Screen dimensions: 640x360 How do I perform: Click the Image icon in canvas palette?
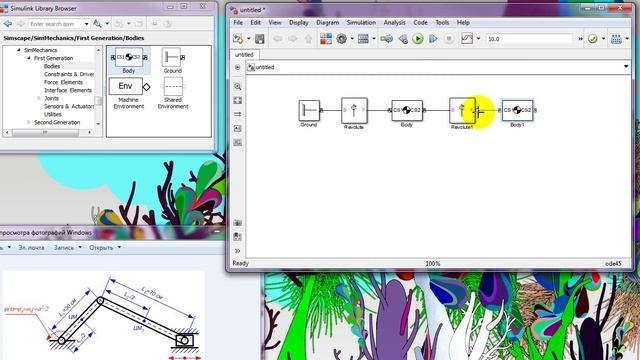click(x=238, y=142)
